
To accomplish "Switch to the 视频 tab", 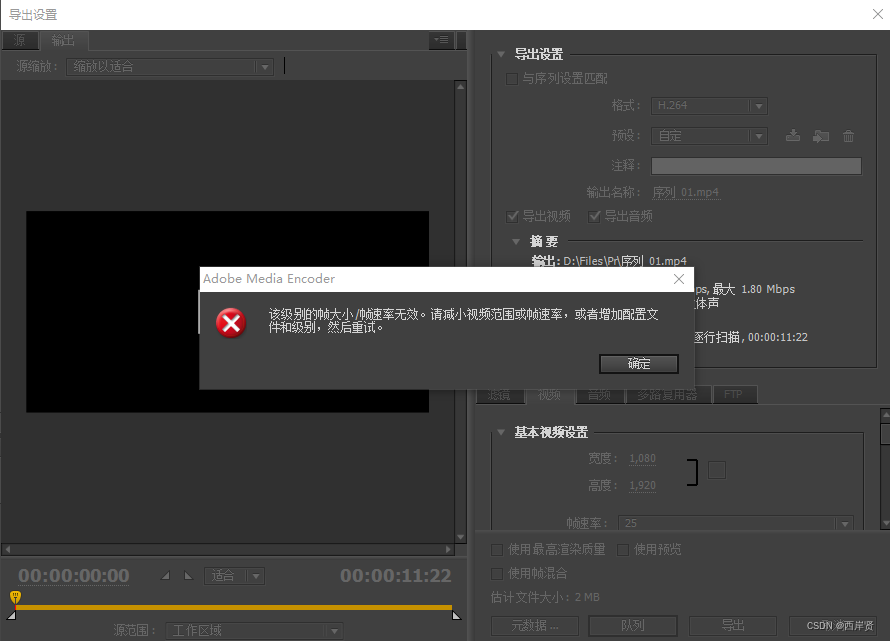I will [549, 395].
